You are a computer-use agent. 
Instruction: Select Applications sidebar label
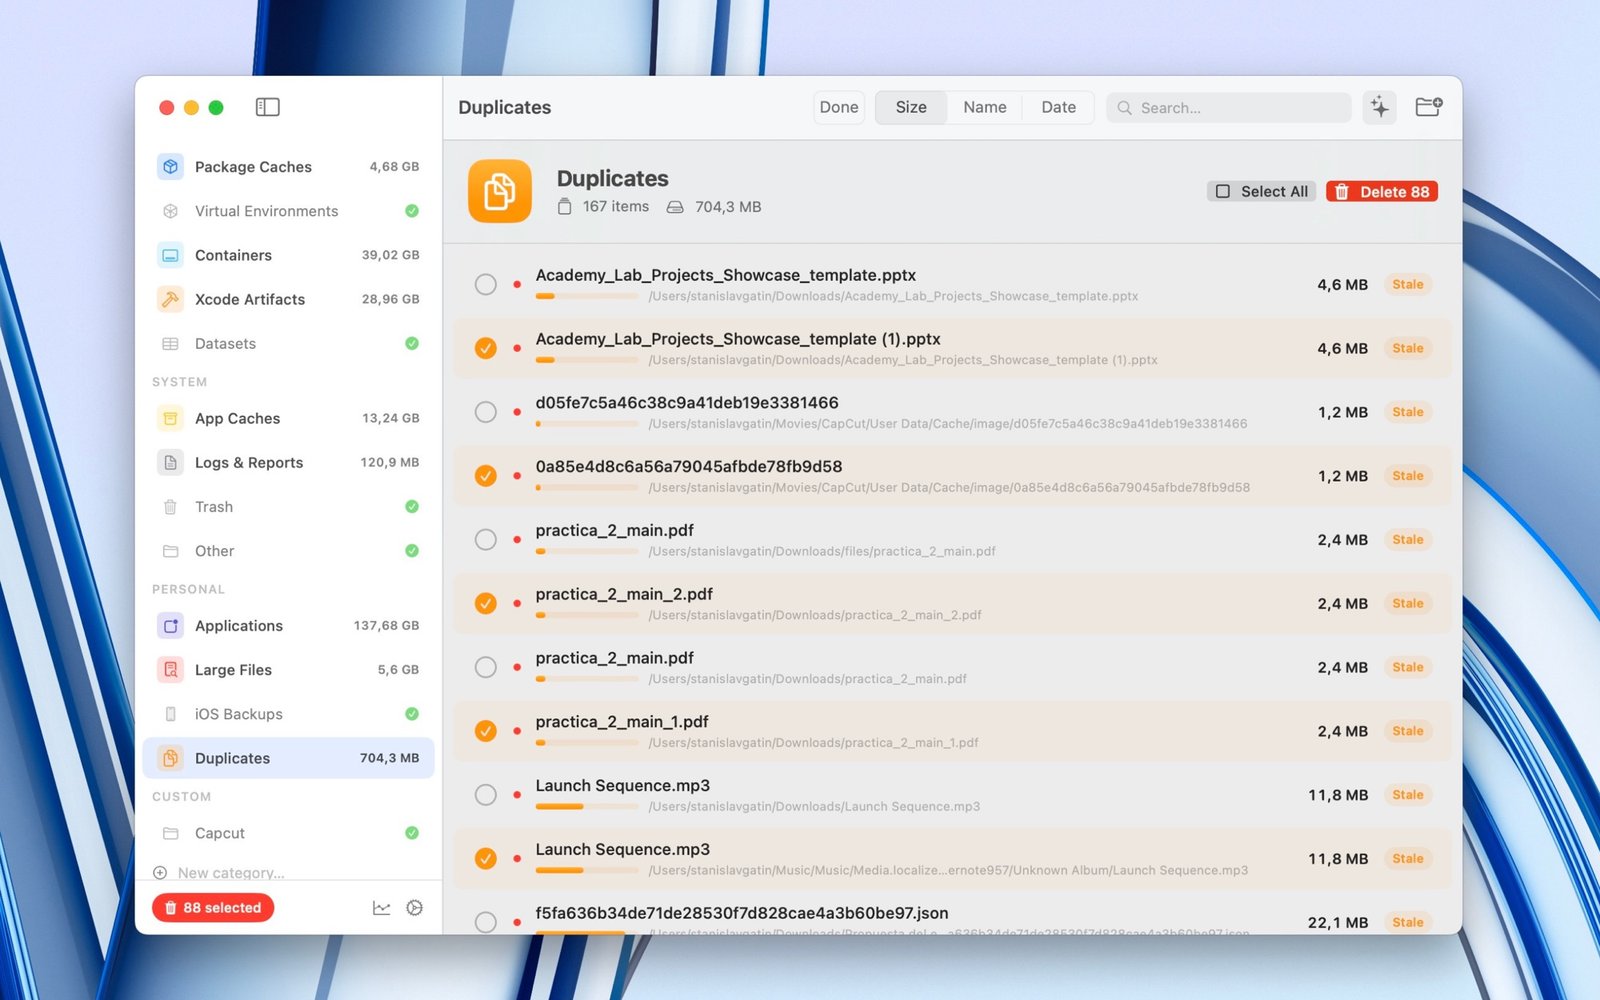pos(239,626)
